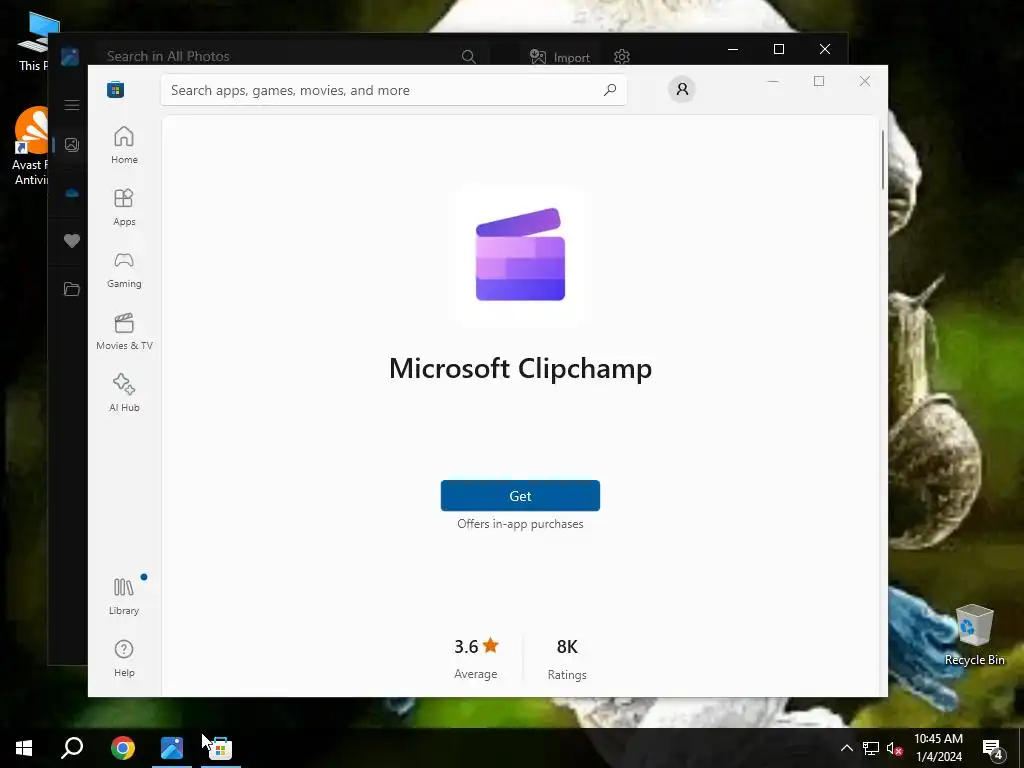This screenshot has height=768, width=1024.
Task: Maximize the Microsoft Store window
Action: point(819,81)
